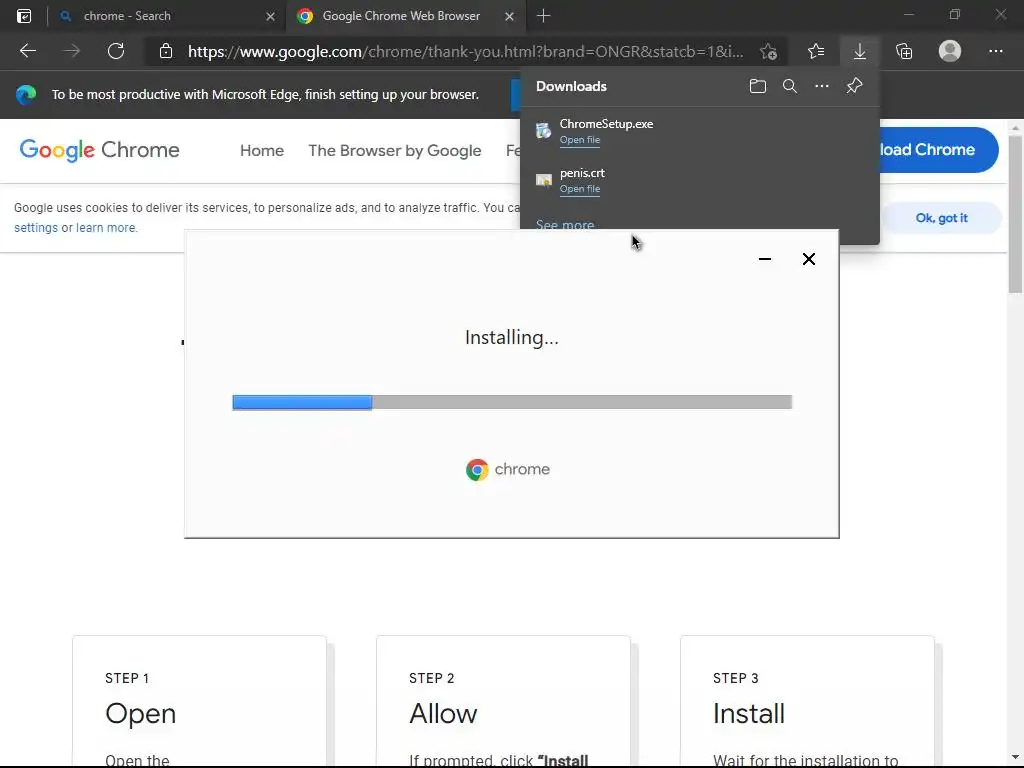Image resolution: width=1024 pixels, height=768 pixels.
Task: Open the Collections icon
Action: click(x=904, y=51)
